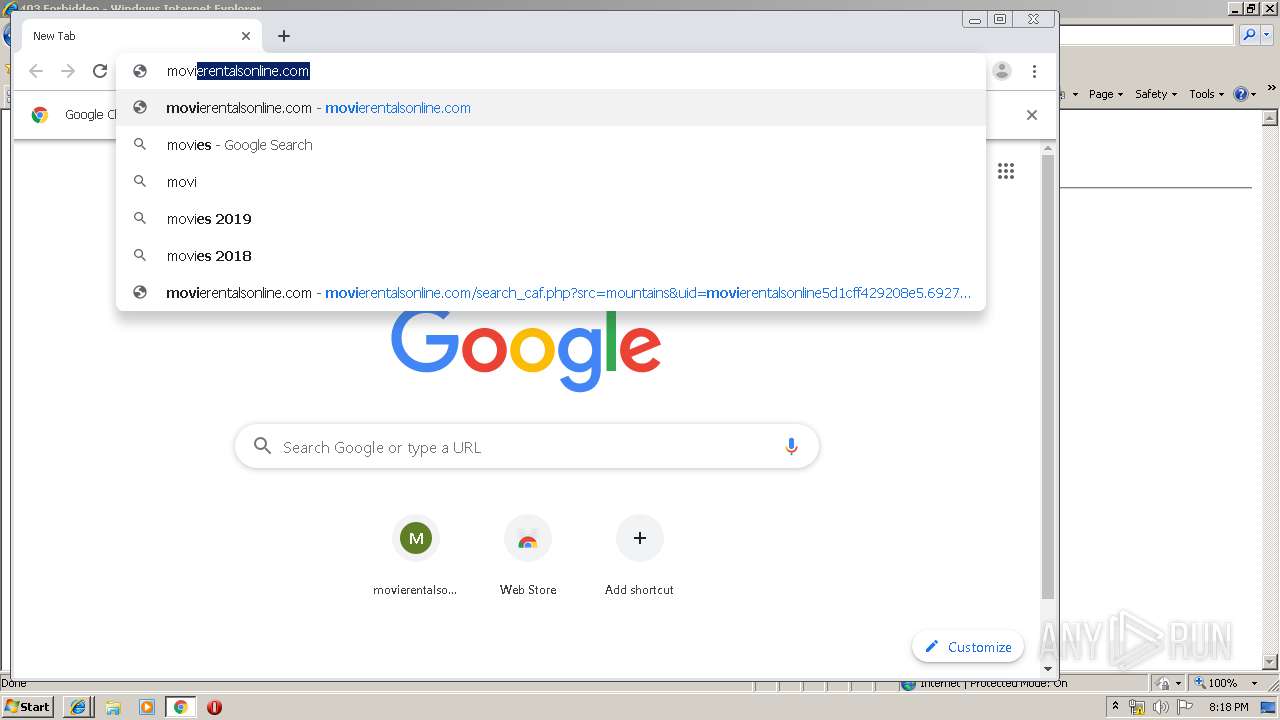
Task: Open Chrome's profile avatar menu
Action: [1002, 71]
